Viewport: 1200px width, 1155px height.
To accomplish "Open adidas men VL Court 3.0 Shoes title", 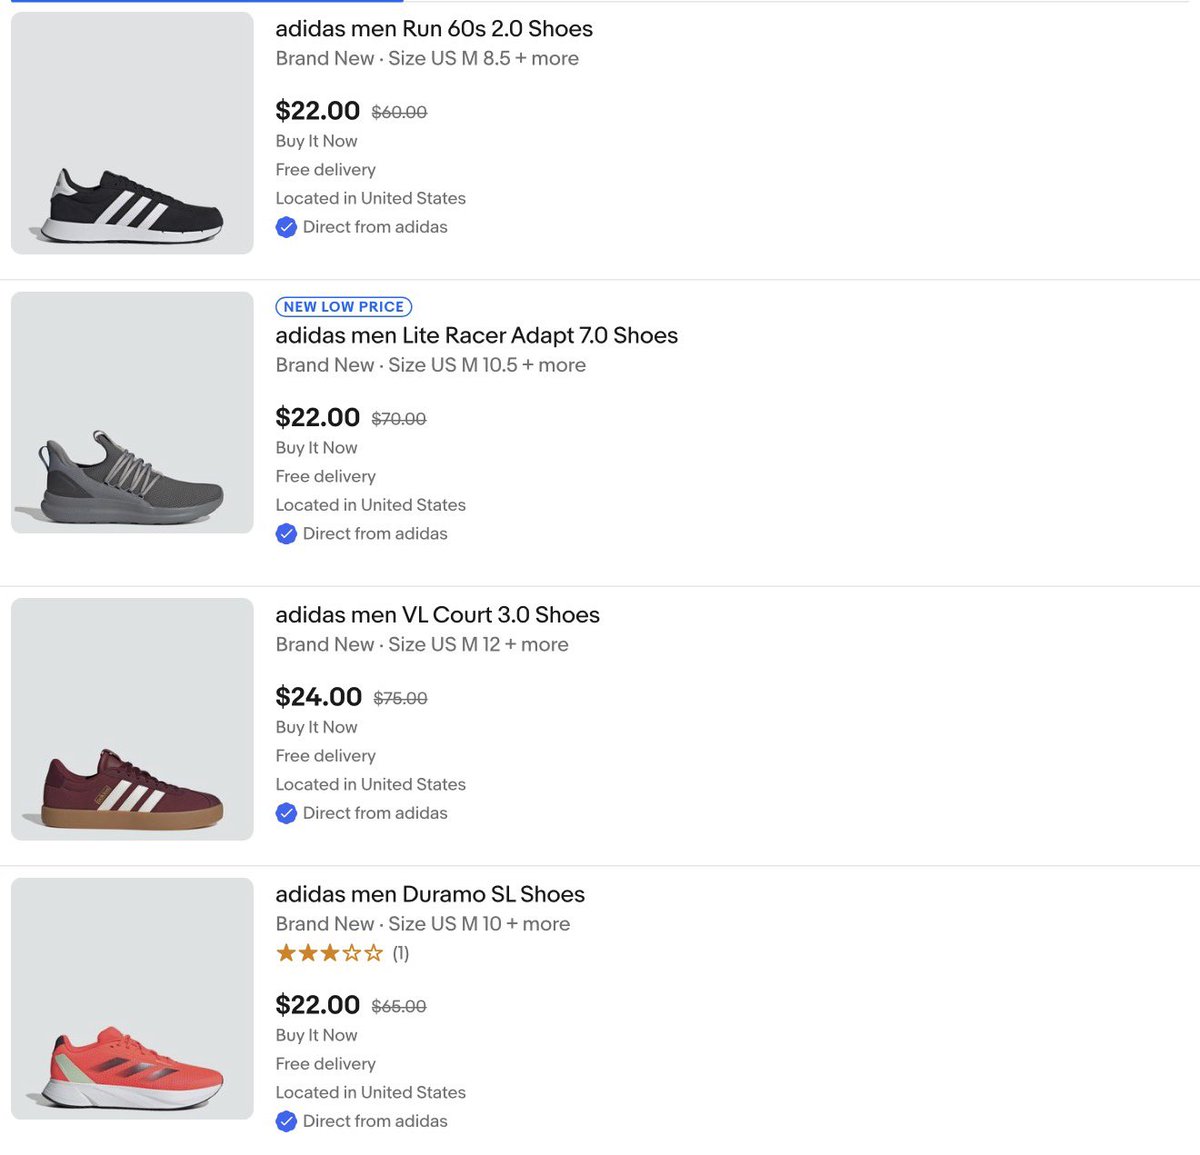I will tap(438, 615).
